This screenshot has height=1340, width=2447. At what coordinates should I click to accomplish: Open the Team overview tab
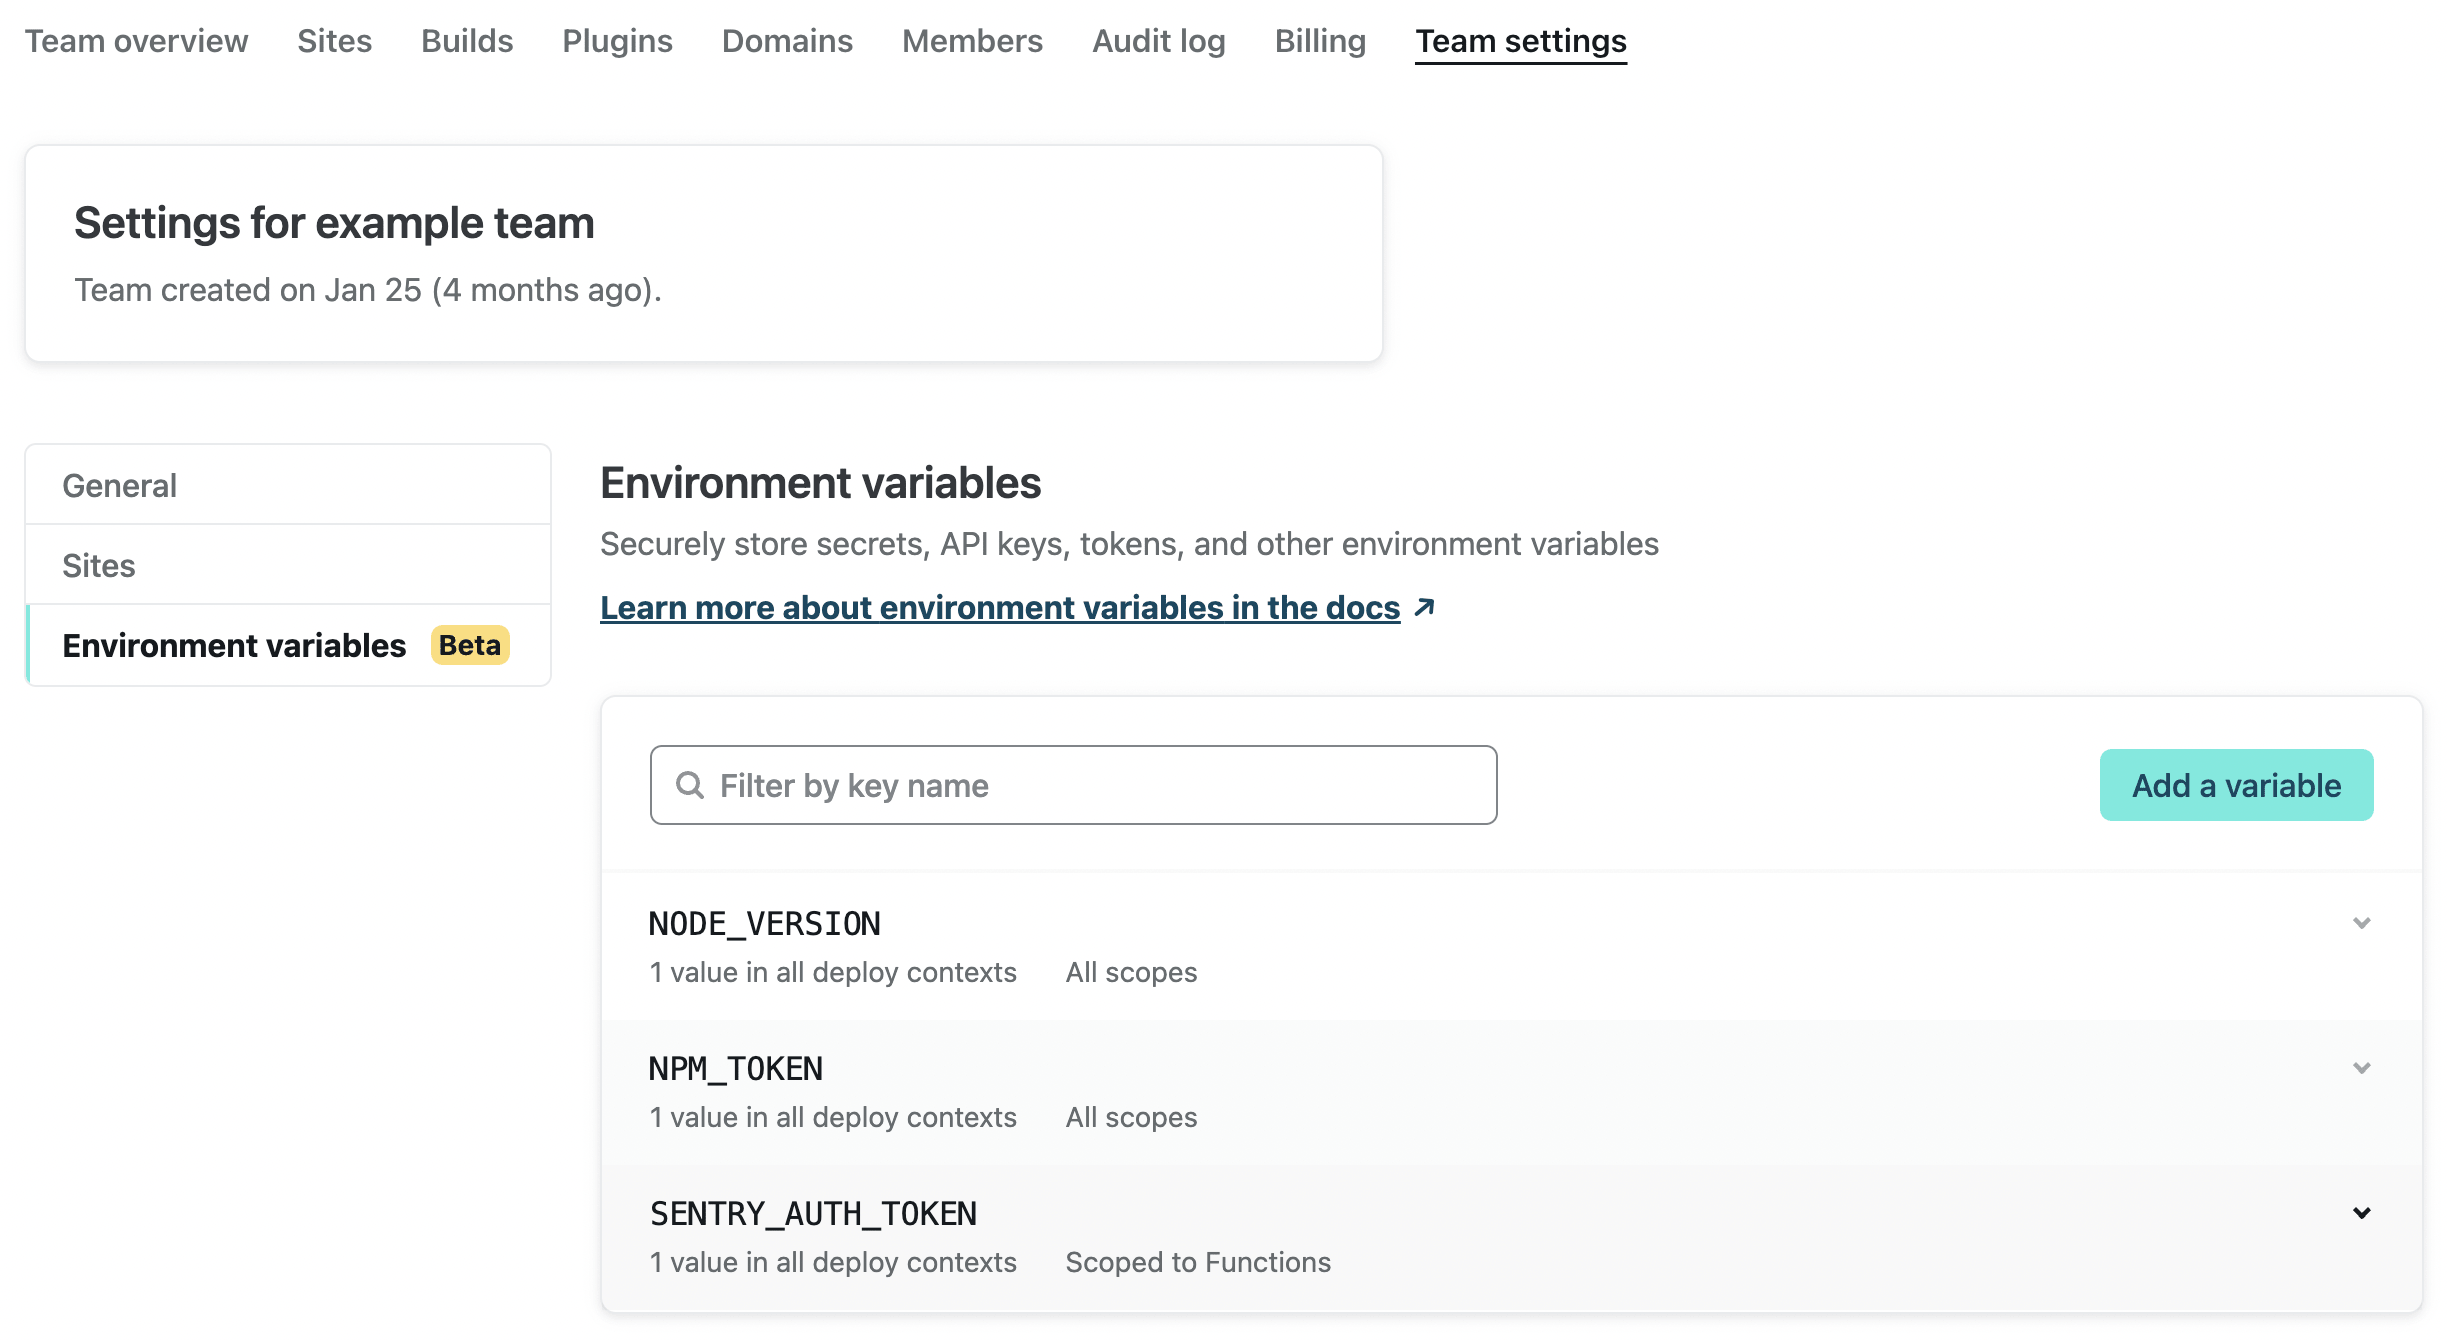tap(136, 41)
